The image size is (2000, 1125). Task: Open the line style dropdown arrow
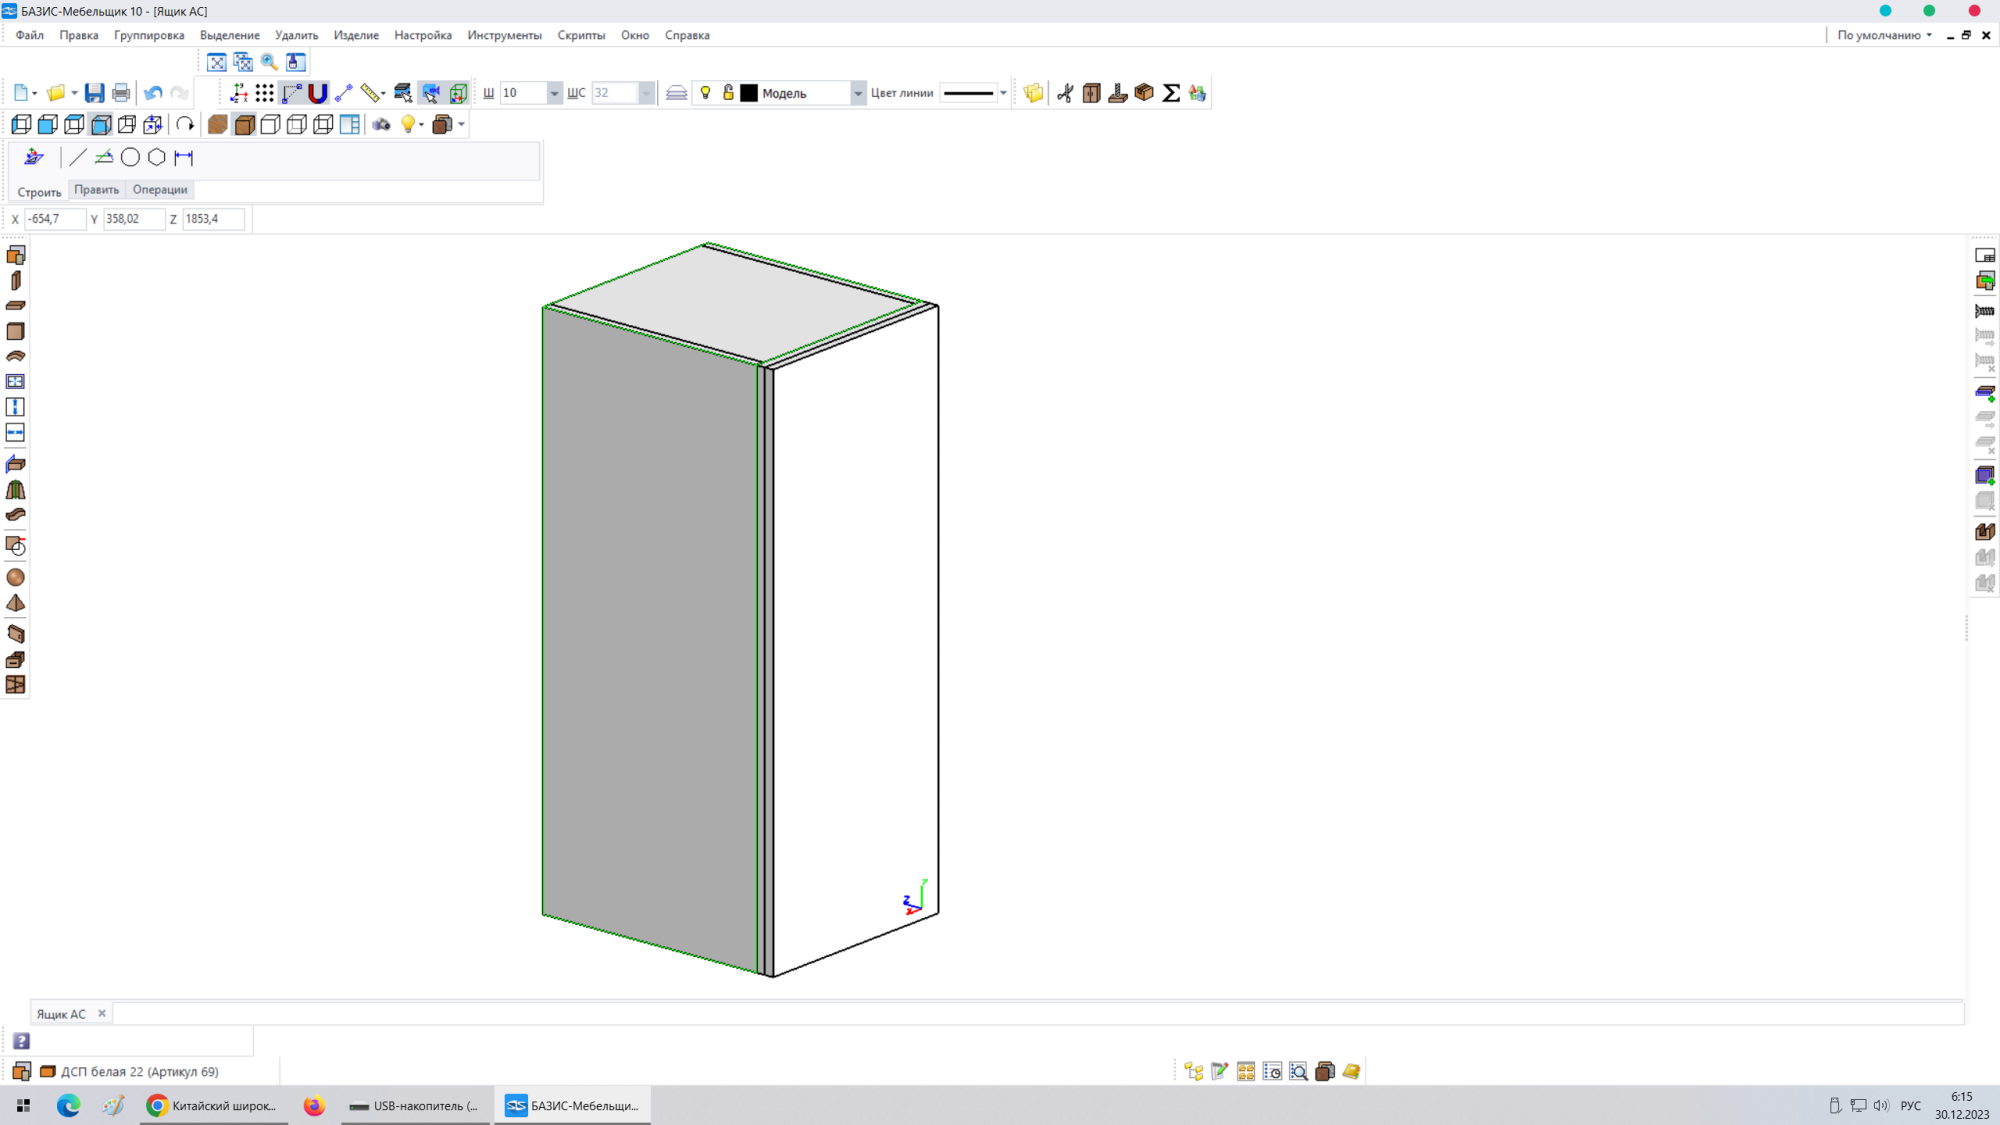coord(1003,93)
